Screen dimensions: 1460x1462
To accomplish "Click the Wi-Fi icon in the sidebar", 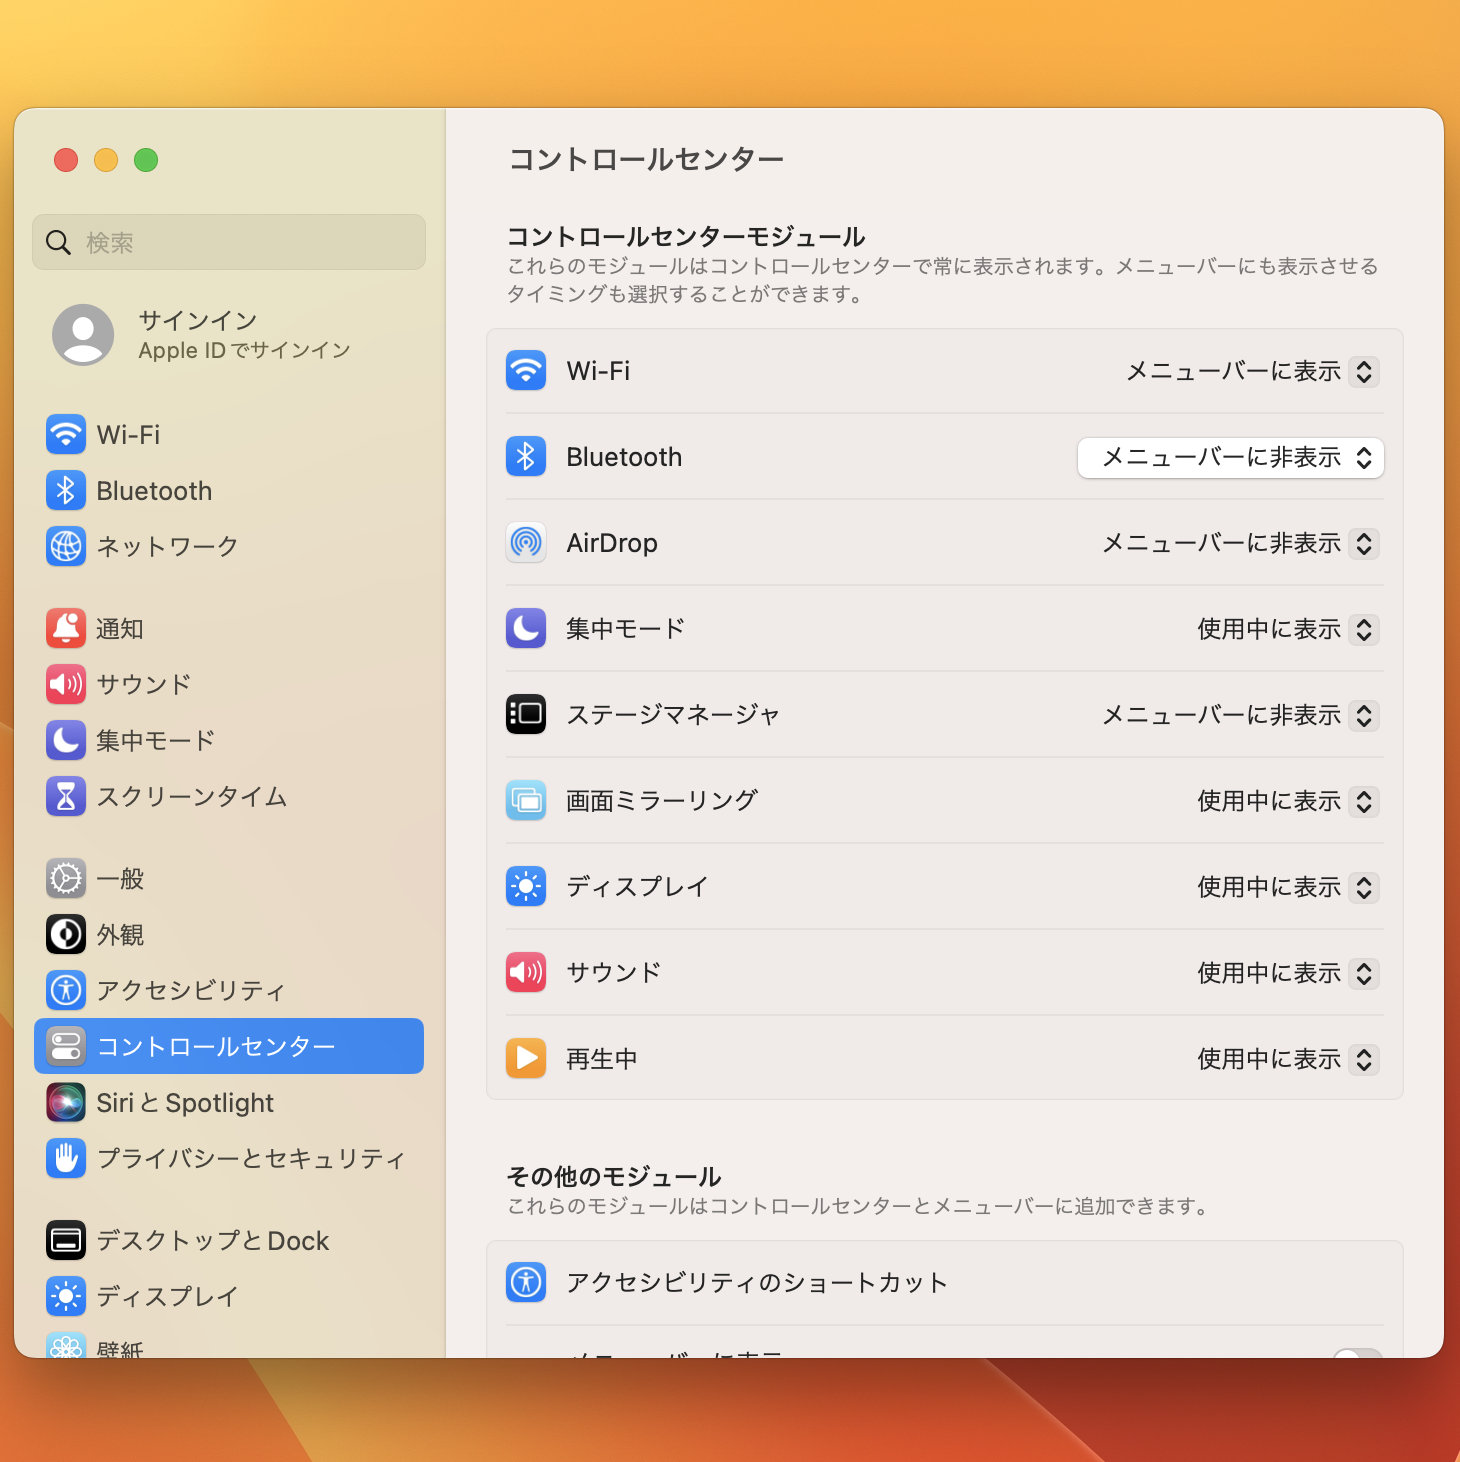I will [66, 435].
